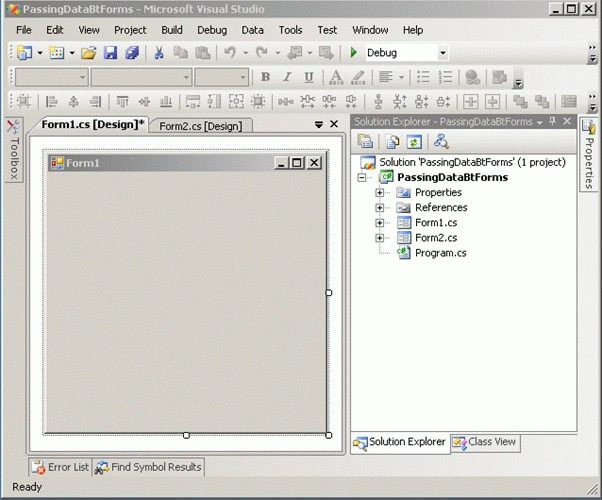Image resolution: width=602 pixels, height=500 pixels.
Task: Click the numbered list icon
Action: click(445, 77)
